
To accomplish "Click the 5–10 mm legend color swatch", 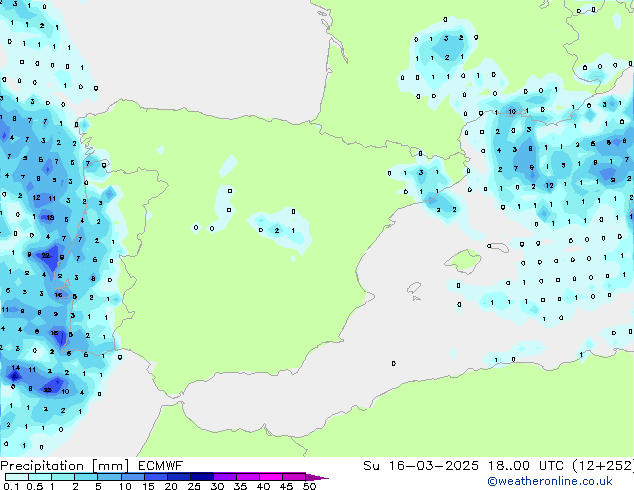I will point(109,477).
